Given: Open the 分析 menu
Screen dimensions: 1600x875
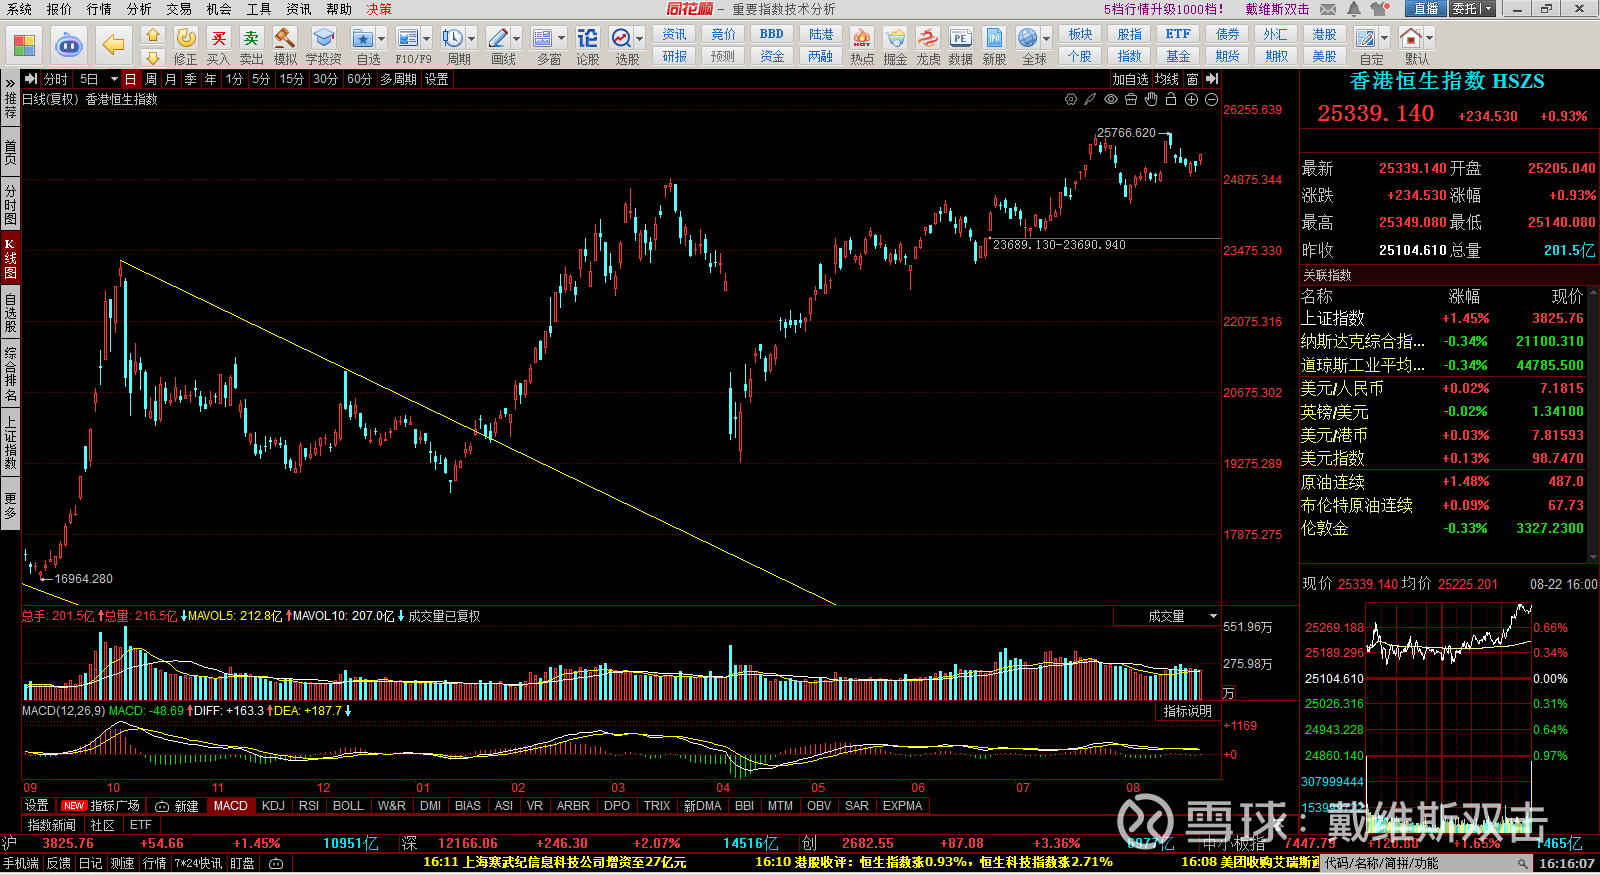Looking at the screenshot, I should 139,9.
